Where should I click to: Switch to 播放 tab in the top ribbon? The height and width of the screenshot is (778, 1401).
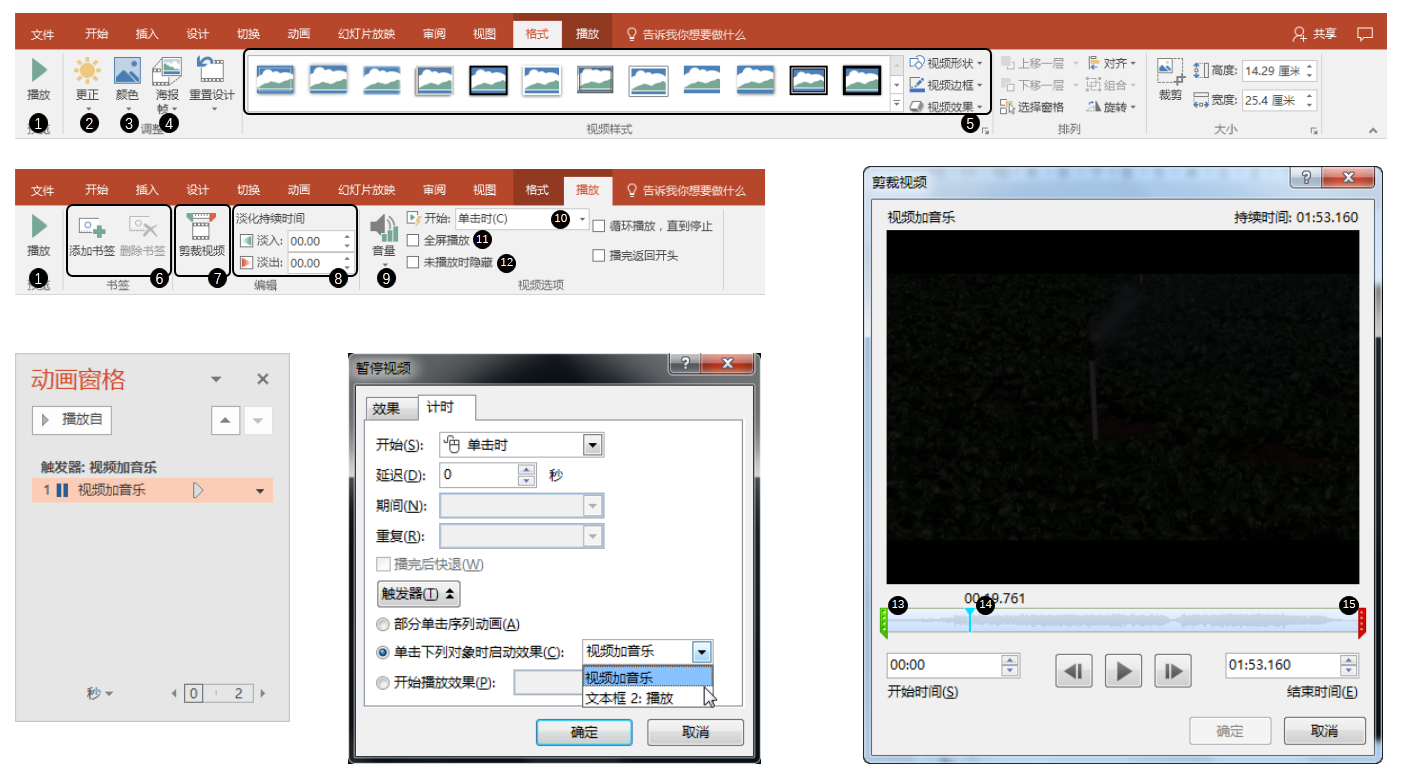point(587,34)
